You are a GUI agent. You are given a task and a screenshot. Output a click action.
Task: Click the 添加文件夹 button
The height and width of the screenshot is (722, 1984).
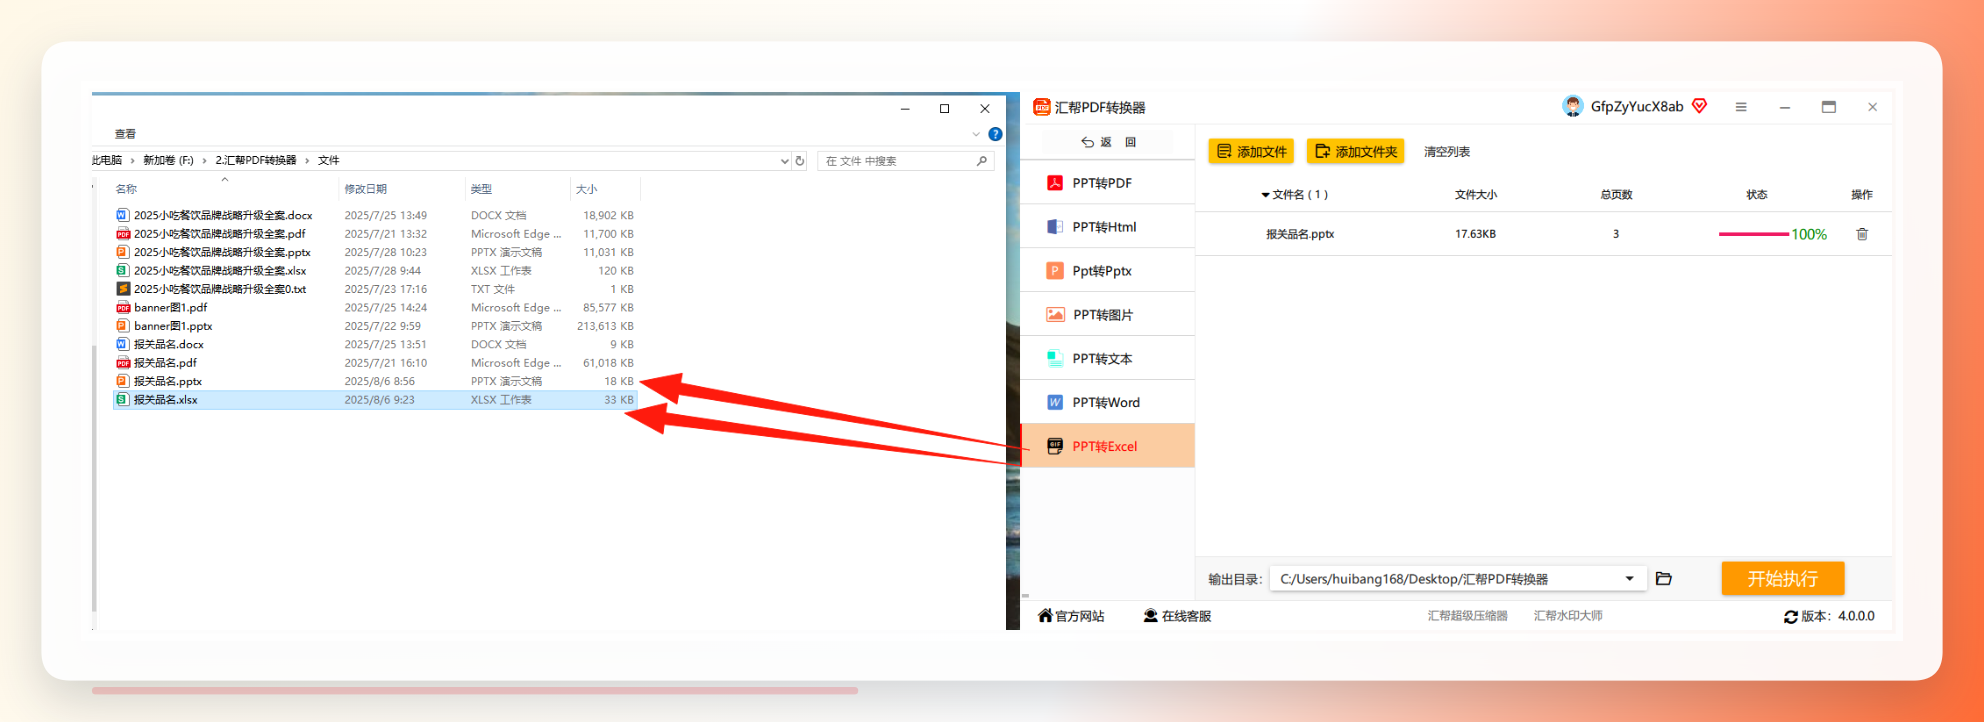point(1355,151)
